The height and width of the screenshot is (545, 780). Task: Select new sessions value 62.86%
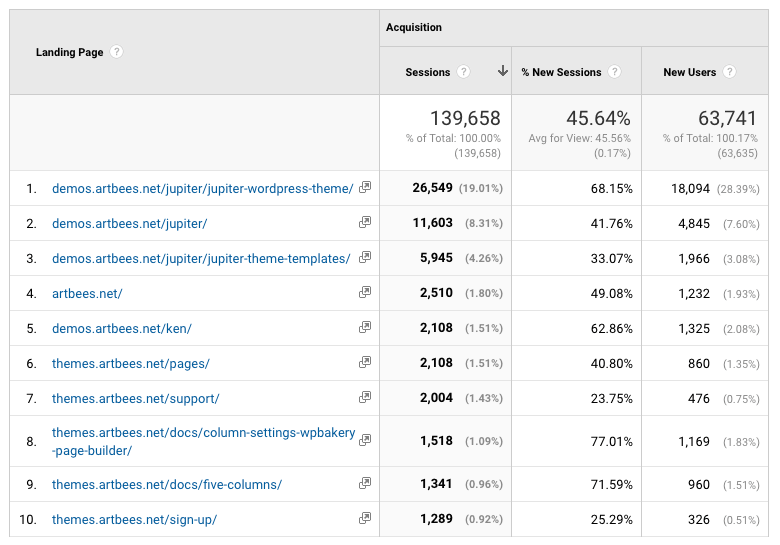coord(611,329)
